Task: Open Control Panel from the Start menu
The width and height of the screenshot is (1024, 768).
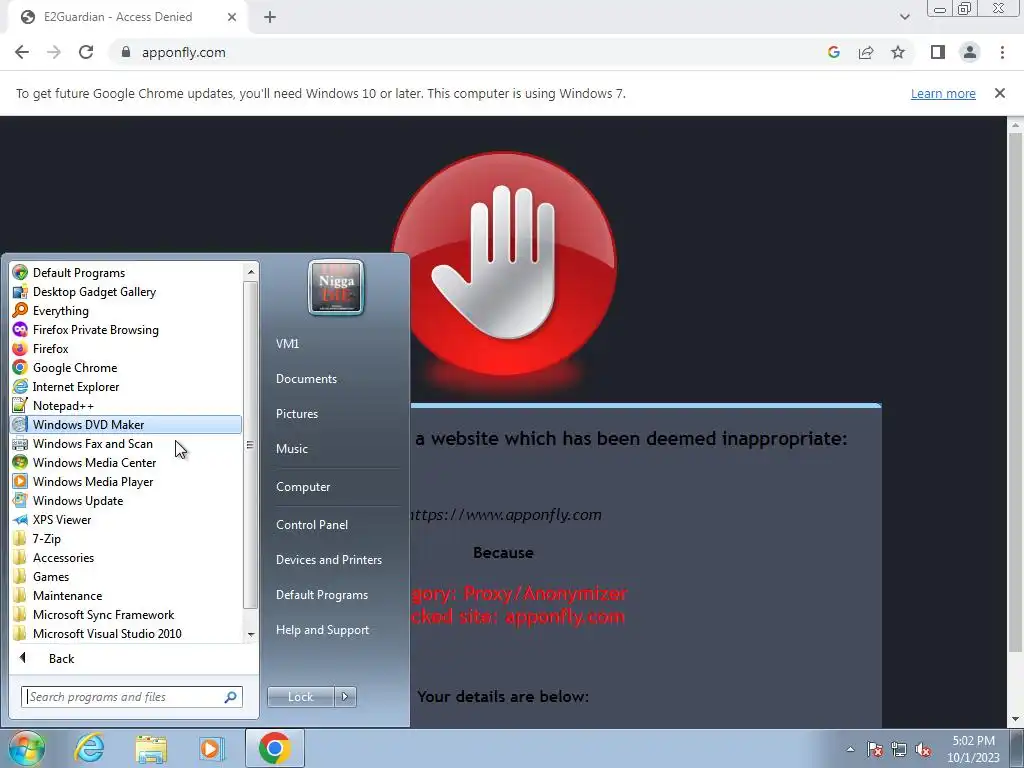Action: [312, 524]
